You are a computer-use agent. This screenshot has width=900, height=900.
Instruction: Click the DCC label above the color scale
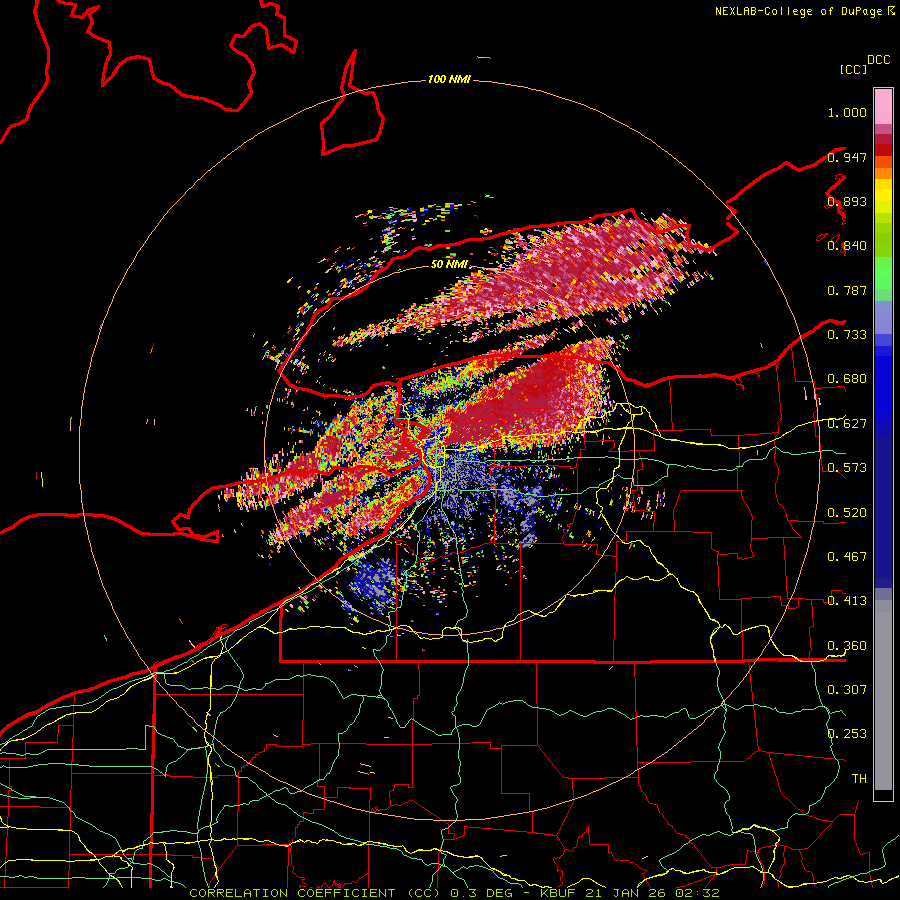pos(878,60)
